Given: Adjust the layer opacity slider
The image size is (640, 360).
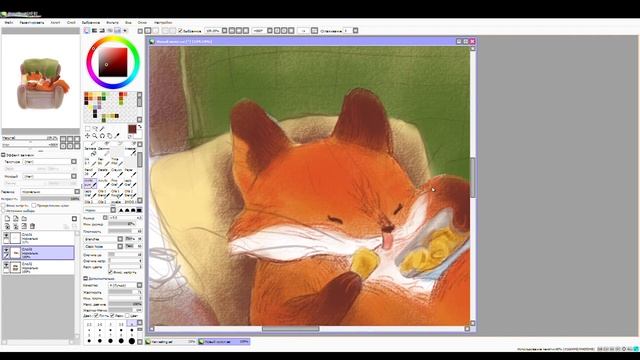Looking at the screenshot, I should tap(51, 199).
